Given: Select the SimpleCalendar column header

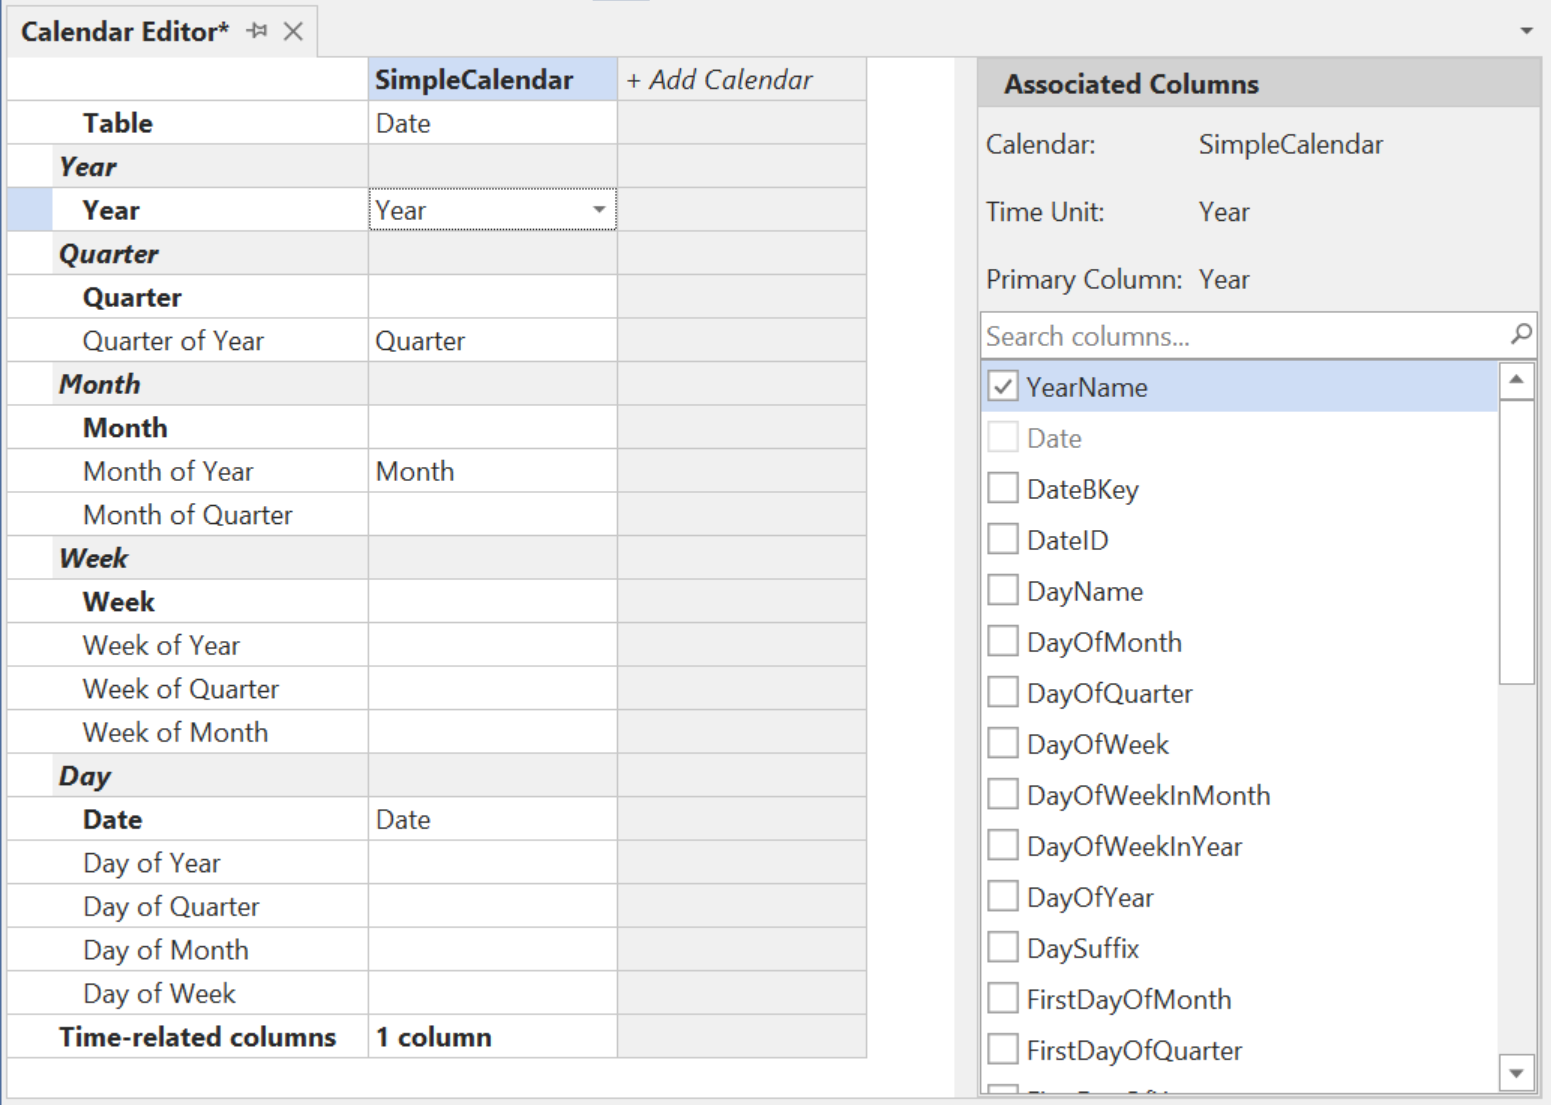Looking at the screenshot, I should [x=473, y=79].
